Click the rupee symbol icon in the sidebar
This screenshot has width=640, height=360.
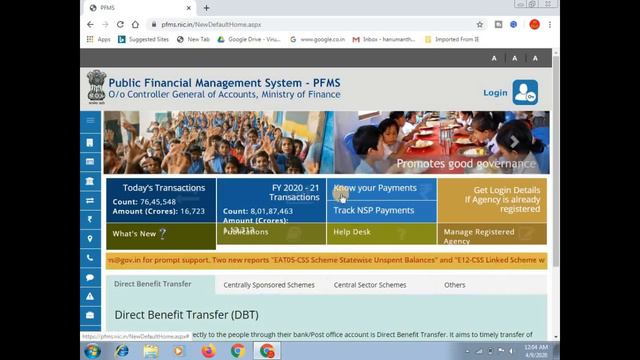point(90,220)
